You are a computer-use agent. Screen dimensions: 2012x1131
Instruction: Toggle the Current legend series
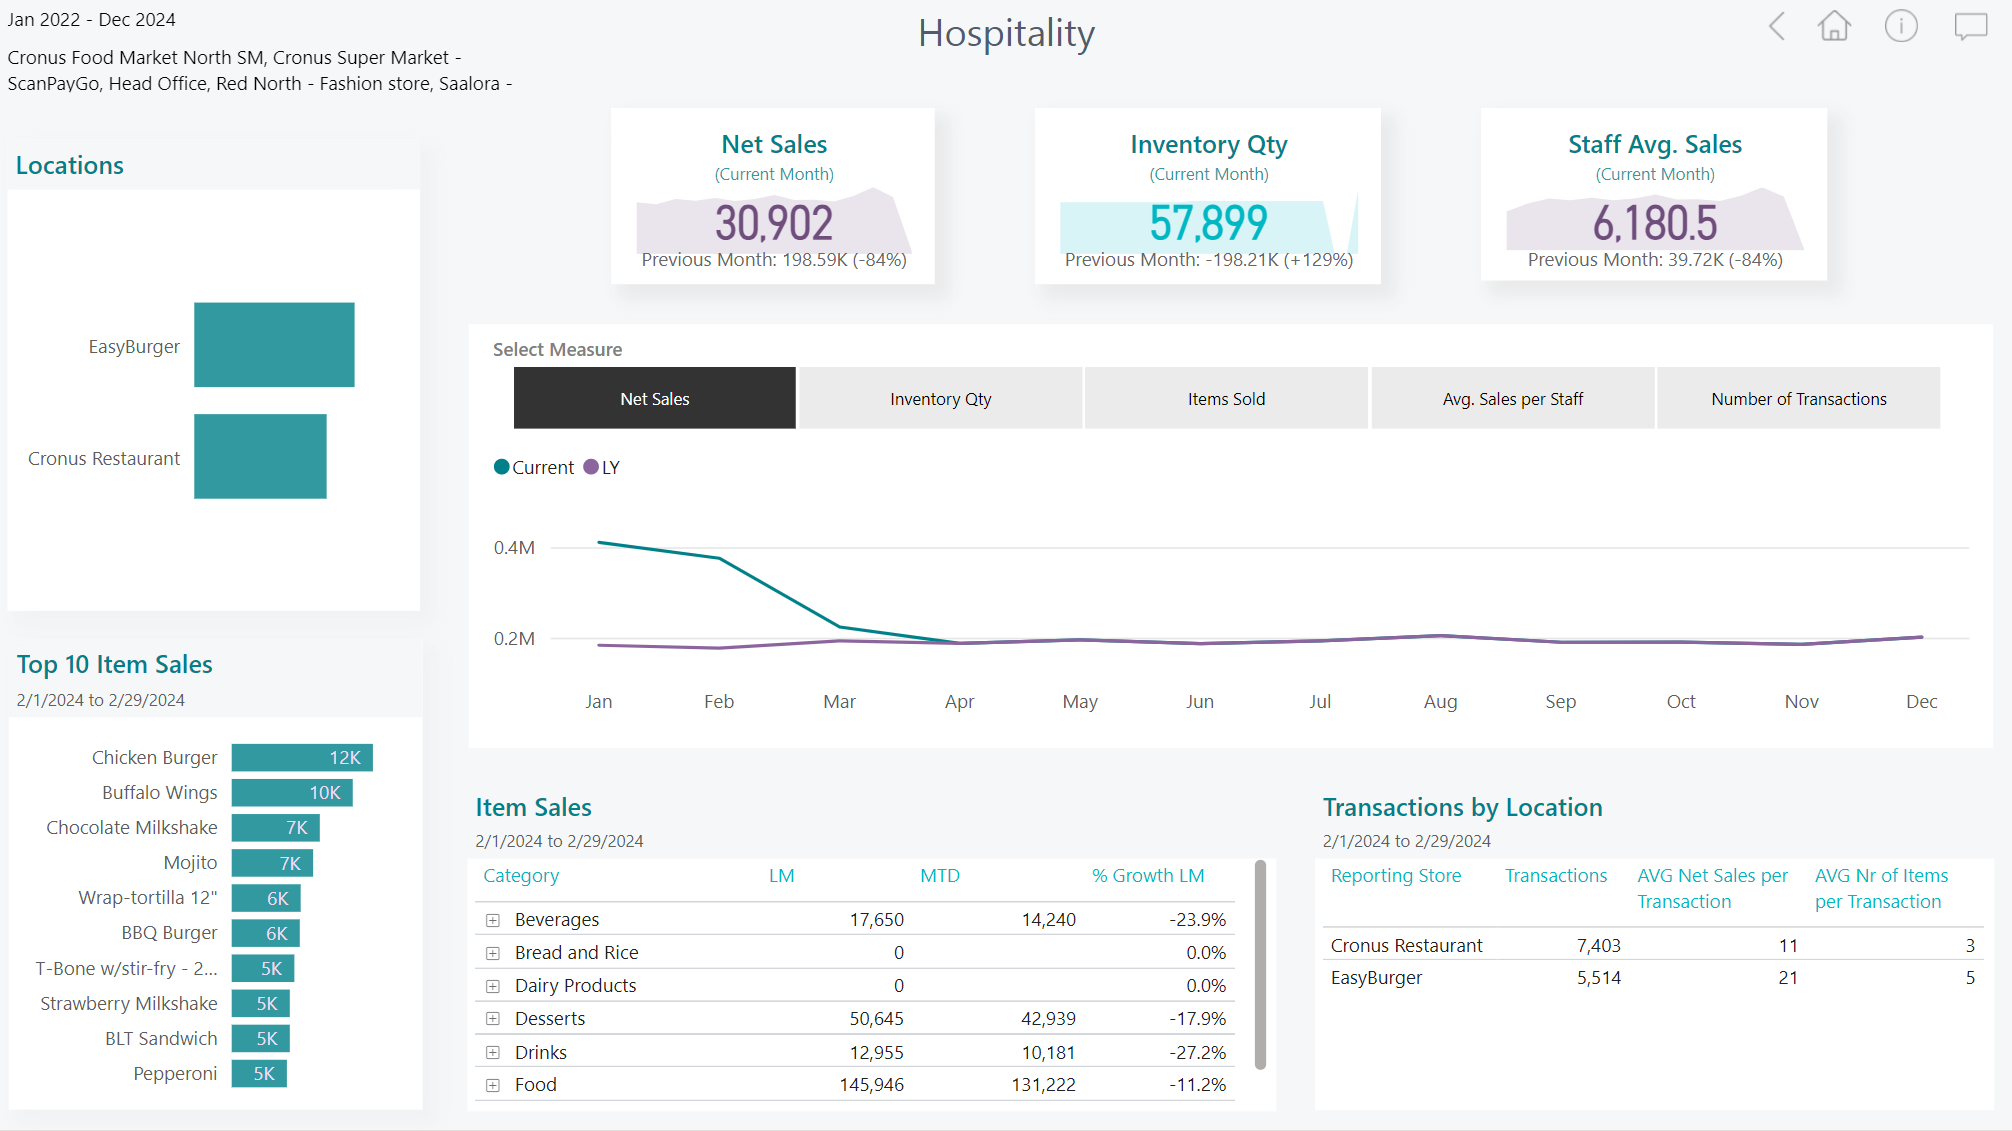tap(534, 468)
